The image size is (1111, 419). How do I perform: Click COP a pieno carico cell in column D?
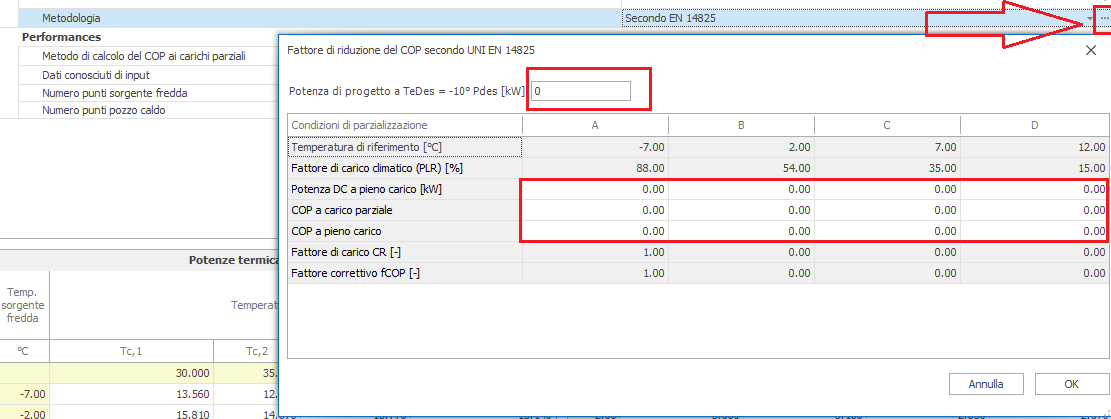coord(1034,231)
